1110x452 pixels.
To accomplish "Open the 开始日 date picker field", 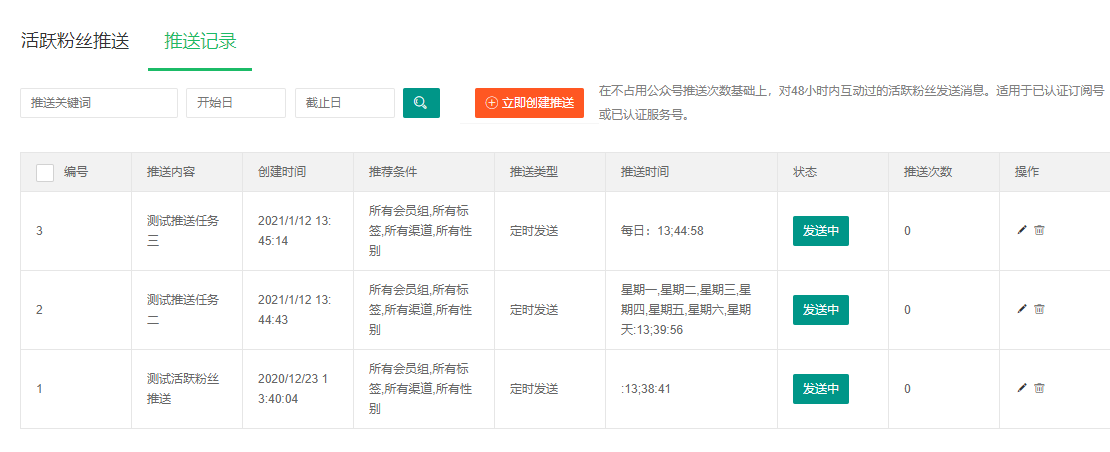I will coord(236,103).
